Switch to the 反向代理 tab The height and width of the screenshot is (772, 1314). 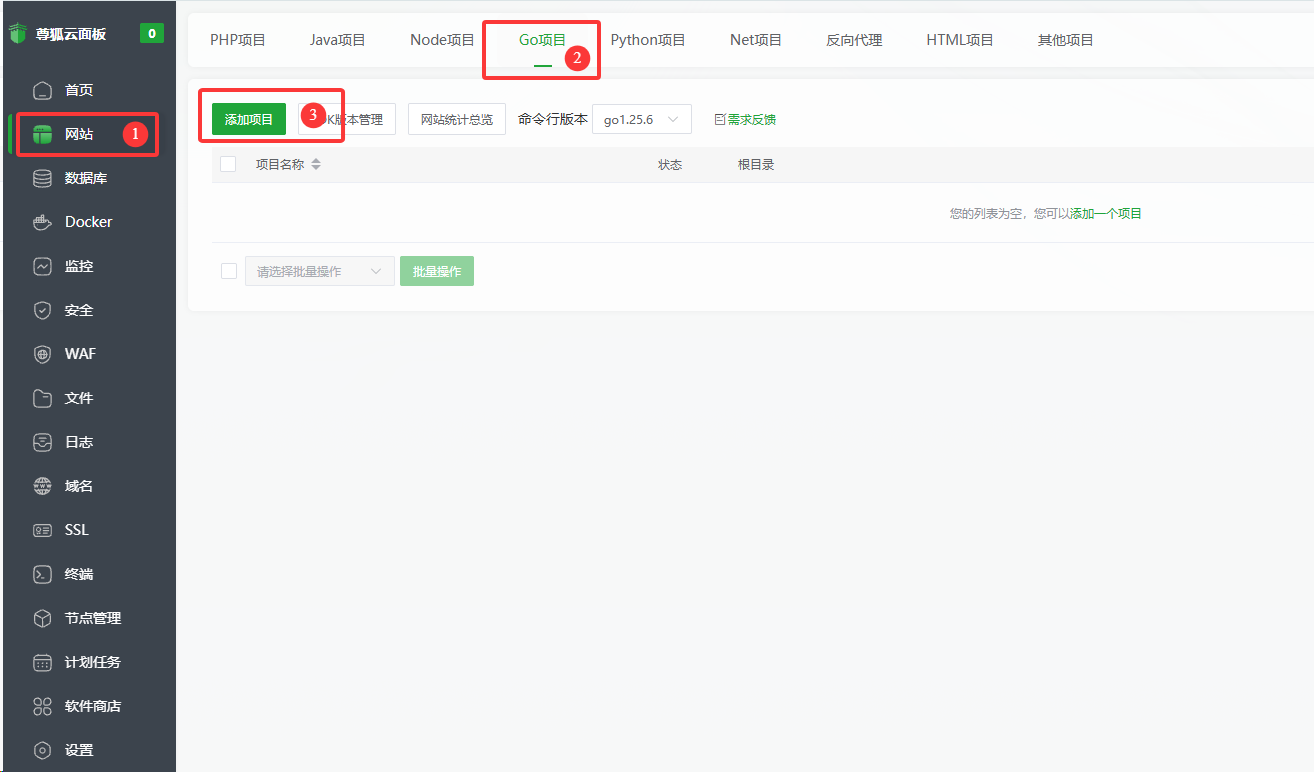pos(854,39)
